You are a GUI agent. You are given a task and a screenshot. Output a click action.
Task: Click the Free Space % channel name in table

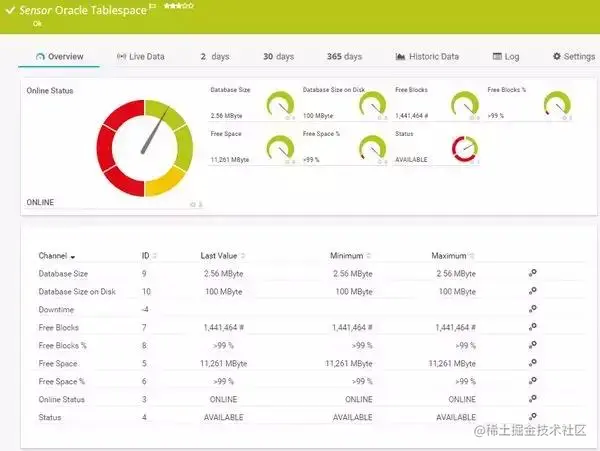62,381
